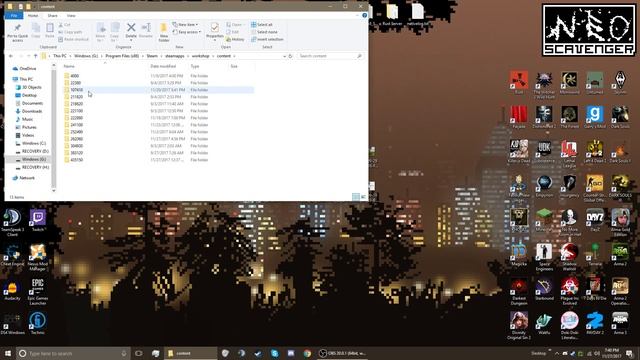This screenshot has height=360, width=640.
Task: Switch to the Home ribbon tab
Action: coord(33,16)
